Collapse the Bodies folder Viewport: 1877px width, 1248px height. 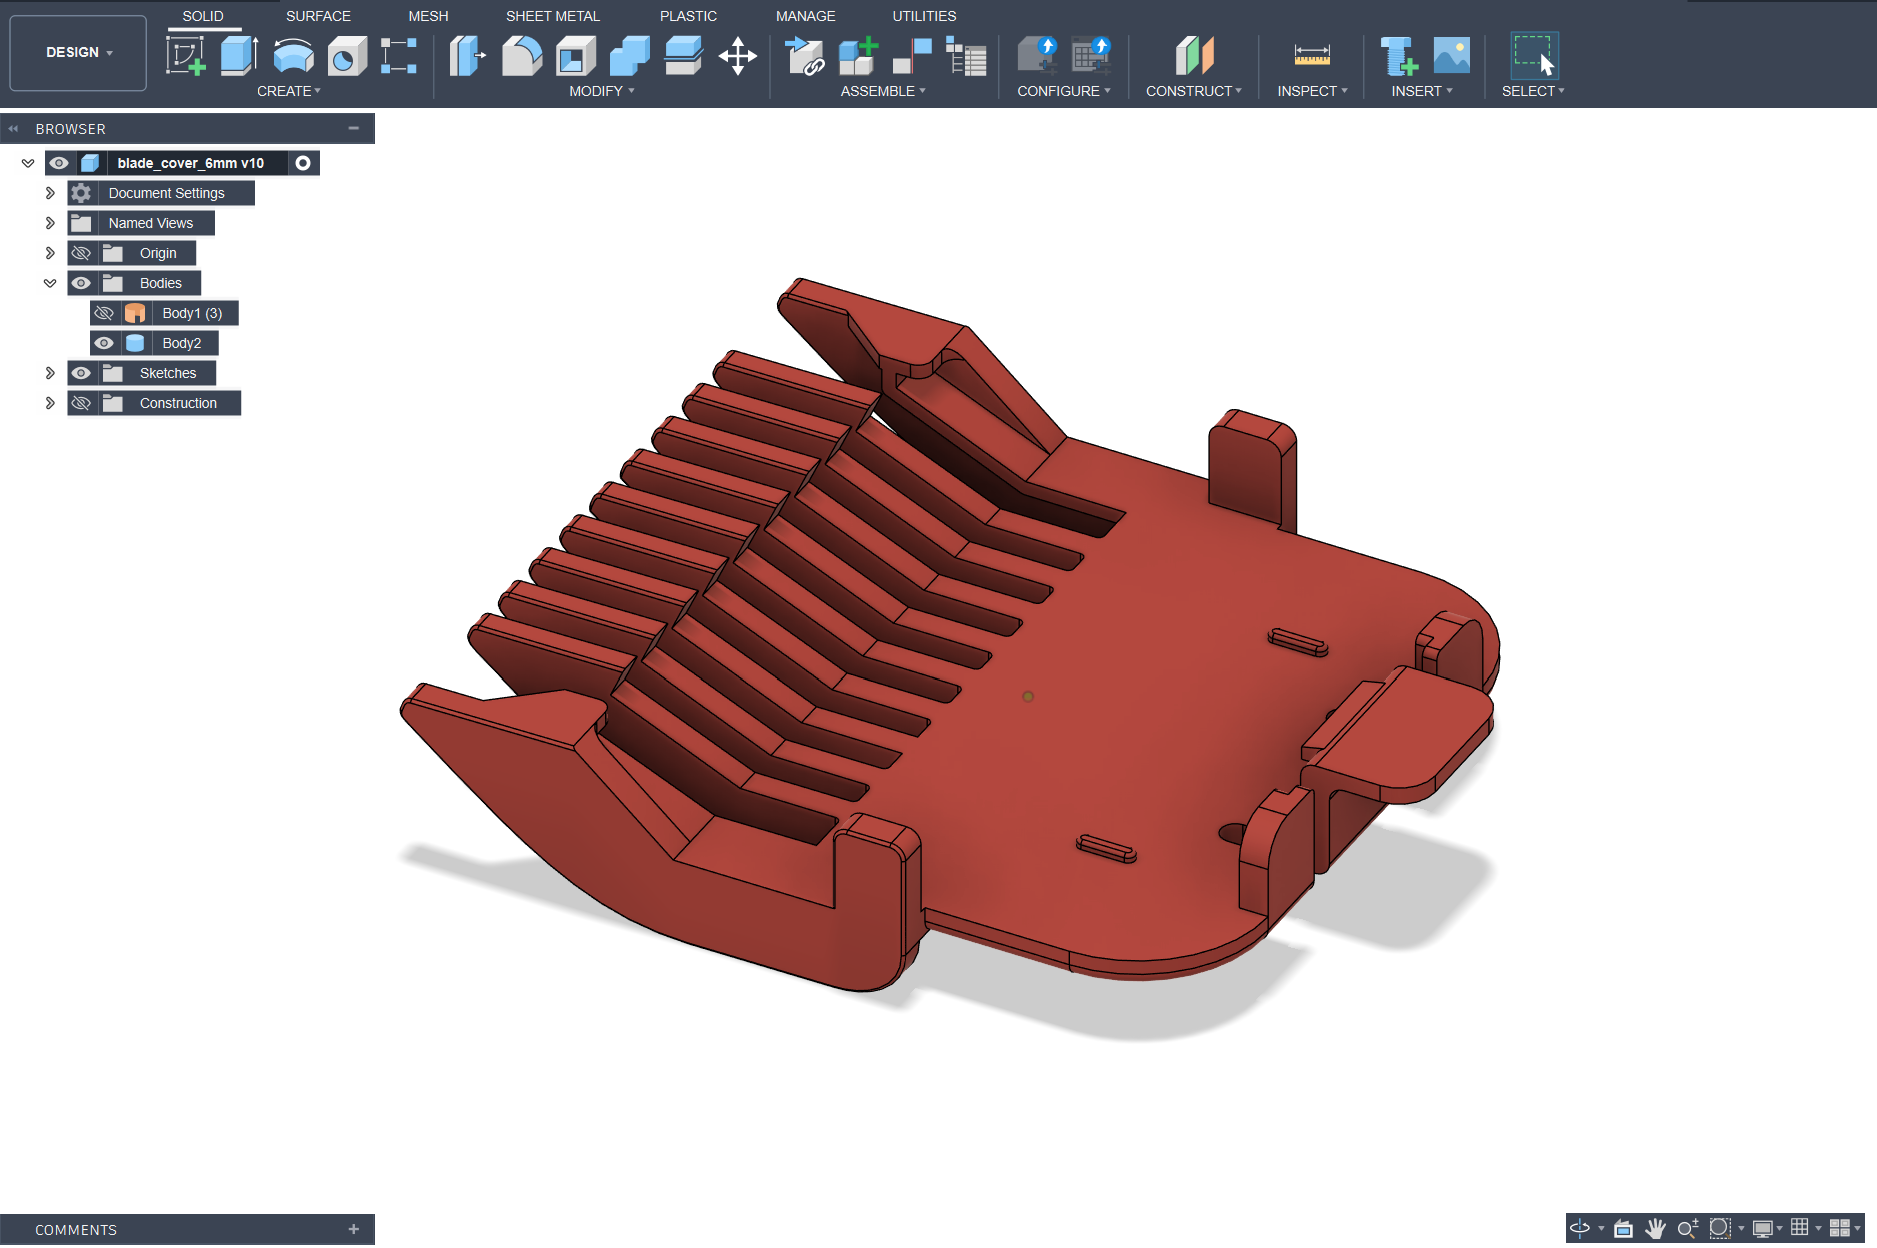50,283
